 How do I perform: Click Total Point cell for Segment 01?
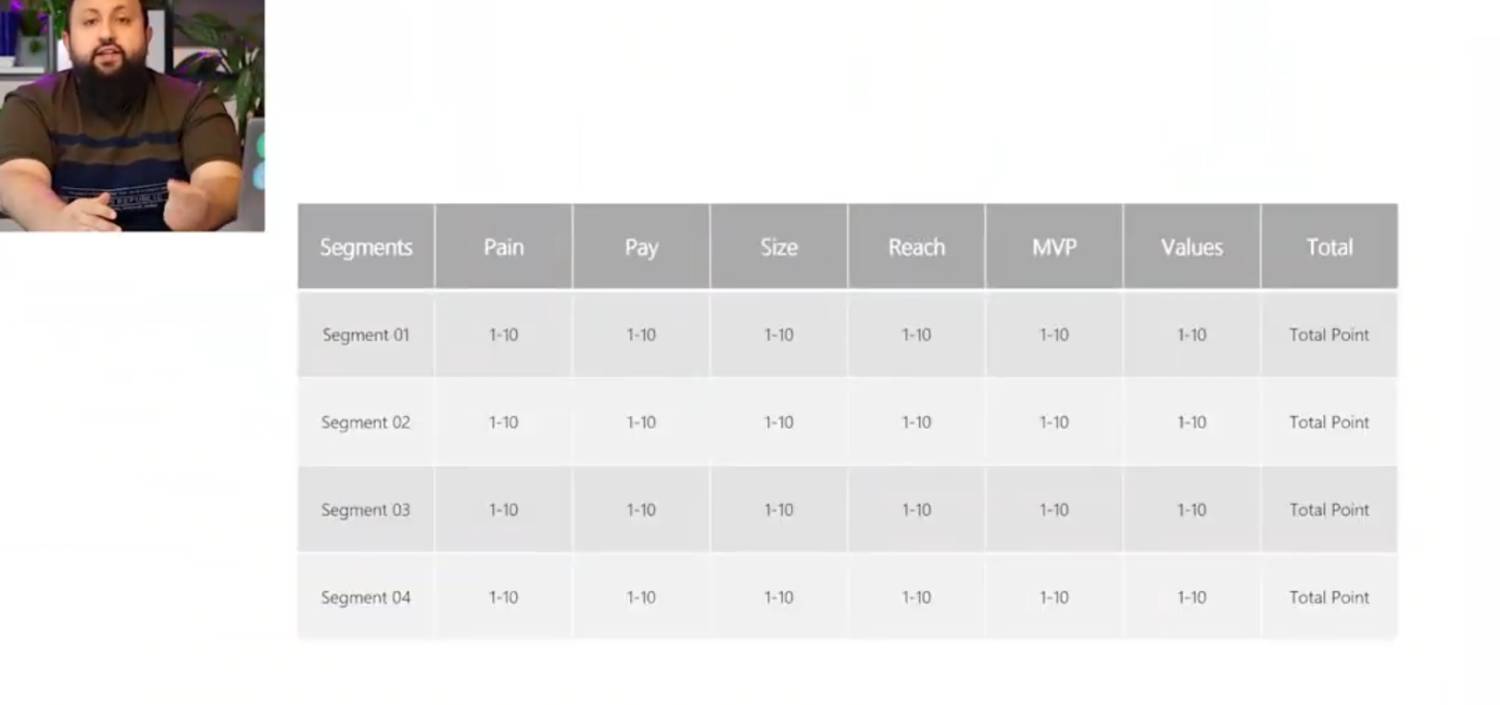(x=1329, y=335)
